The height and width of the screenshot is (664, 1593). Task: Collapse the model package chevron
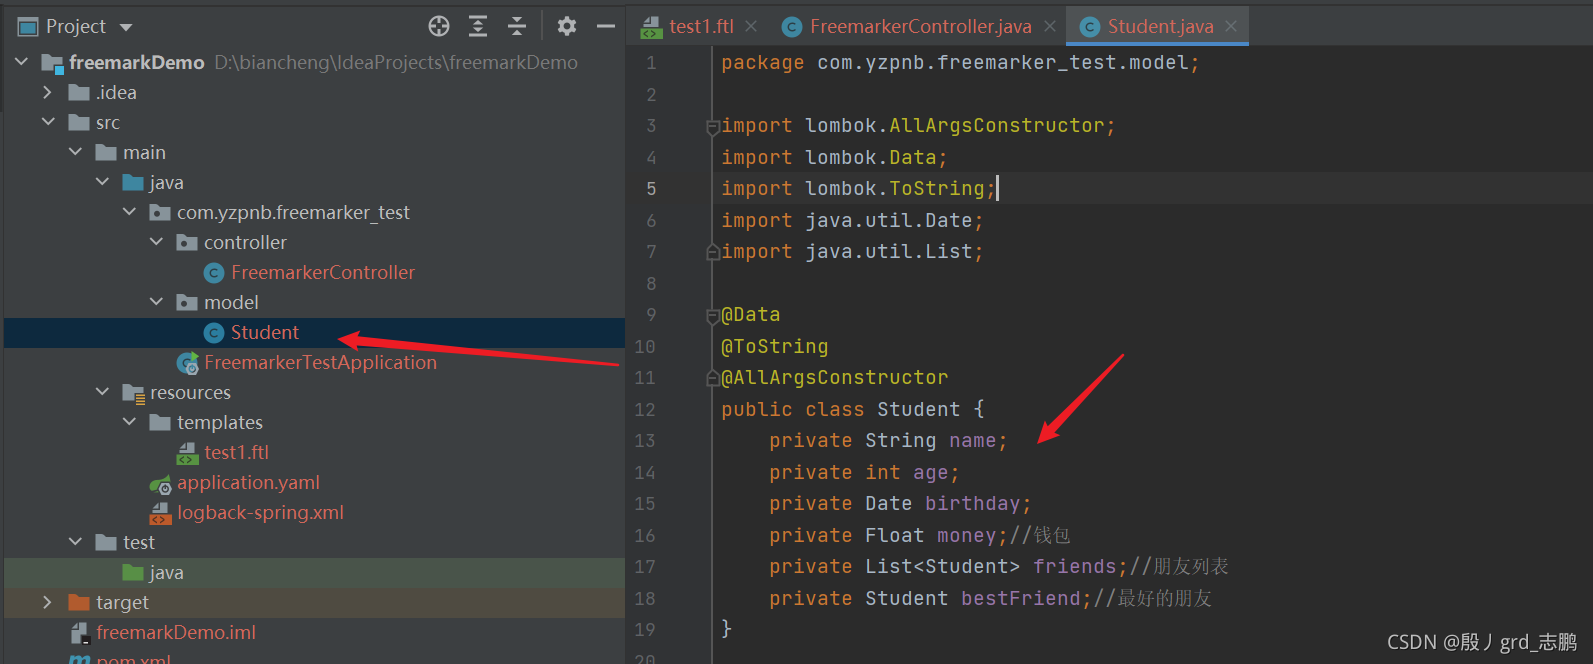[x=156, y=302]
